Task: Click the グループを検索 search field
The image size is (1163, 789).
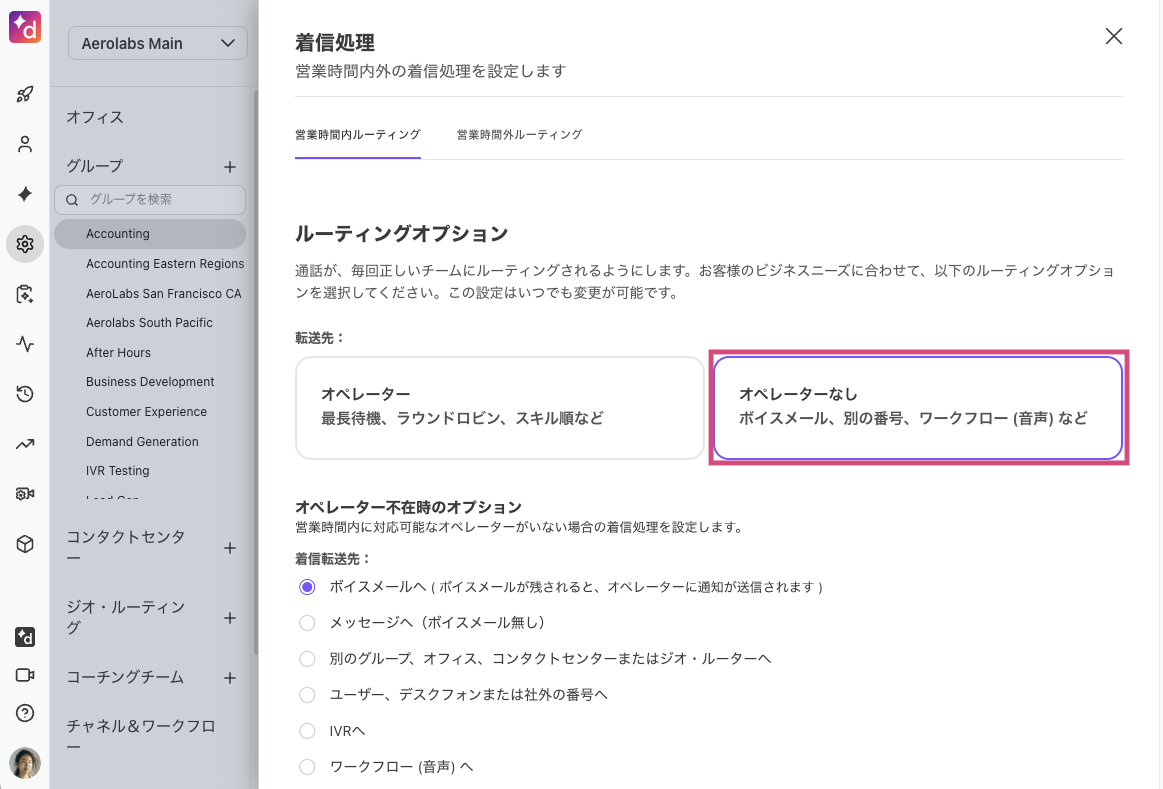Action: tap(160, 200)
